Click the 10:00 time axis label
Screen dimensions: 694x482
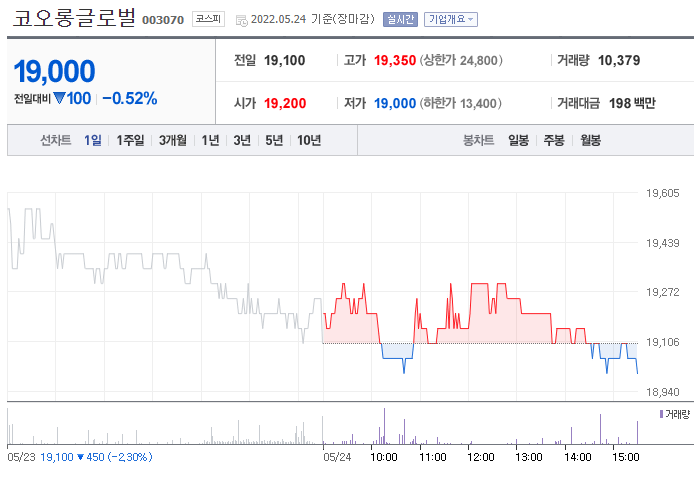coord(384,457)
